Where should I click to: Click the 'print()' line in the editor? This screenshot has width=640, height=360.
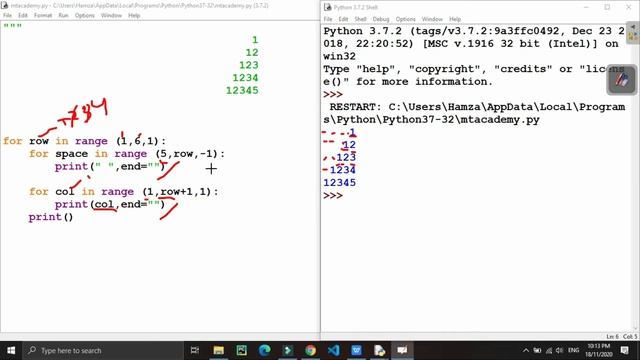[51, 217]
